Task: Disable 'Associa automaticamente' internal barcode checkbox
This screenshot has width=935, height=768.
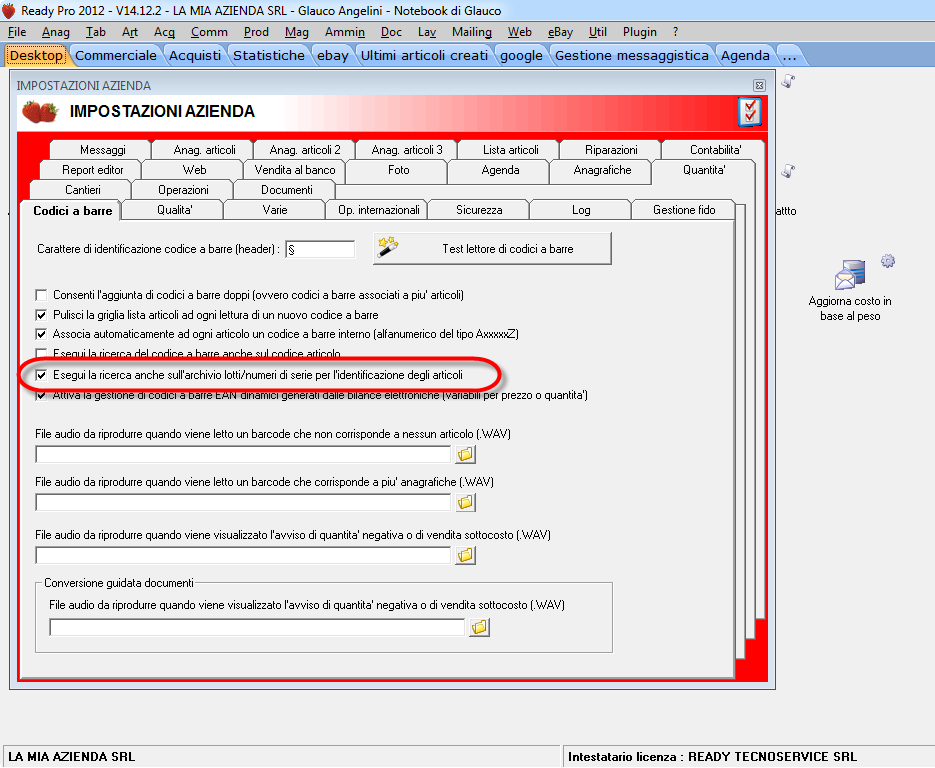Action: click(41, 334)
